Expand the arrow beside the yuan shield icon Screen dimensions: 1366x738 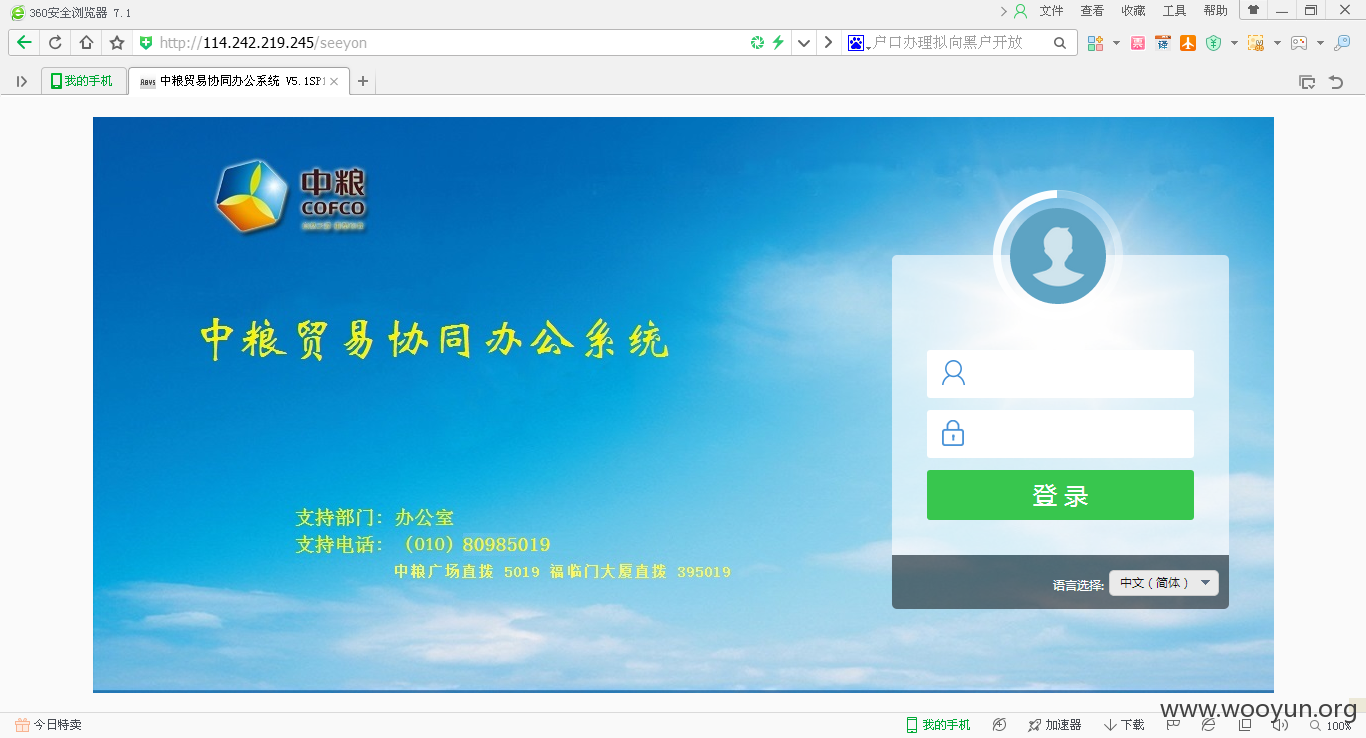1234,43
